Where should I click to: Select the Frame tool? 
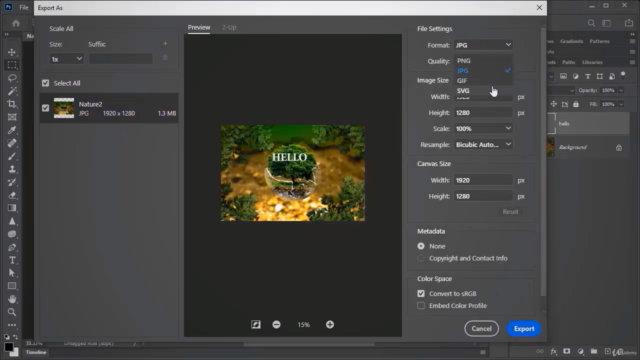click(12, 117)
